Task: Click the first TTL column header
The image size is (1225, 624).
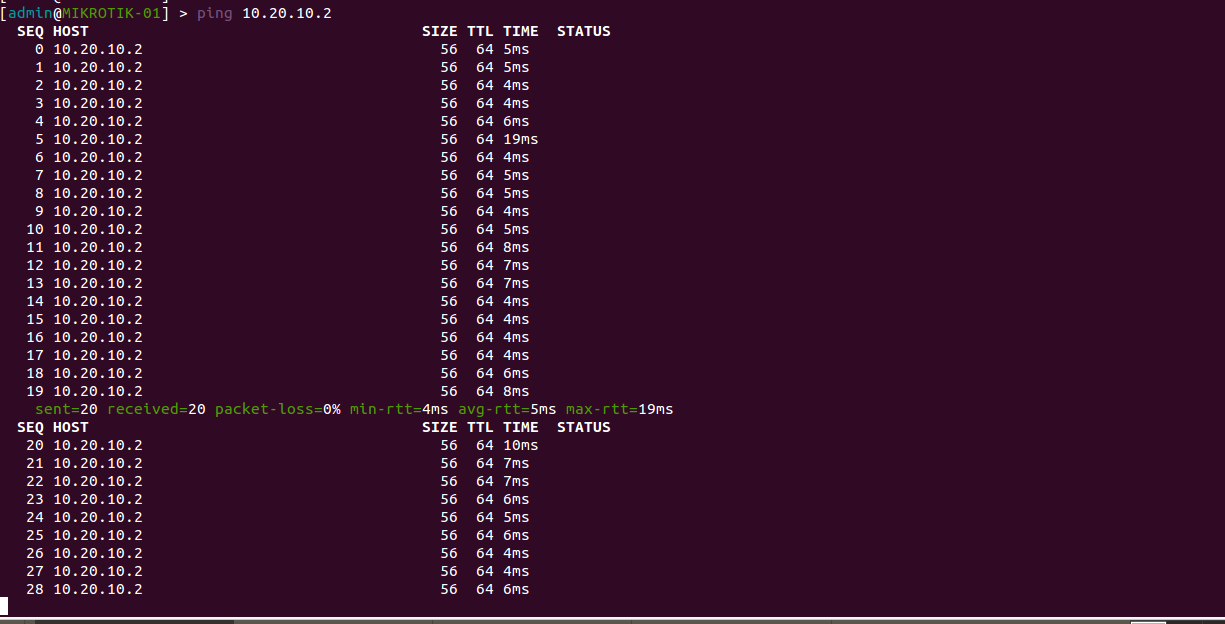Action: (x=480, y=31)
